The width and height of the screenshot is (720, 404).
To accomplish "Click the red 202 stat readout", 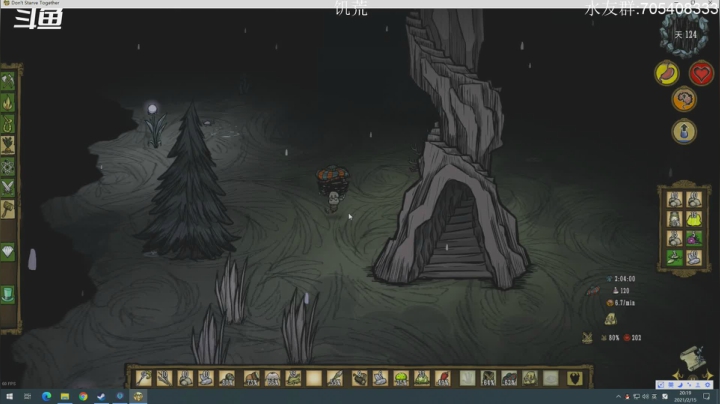I will [636, 338].
